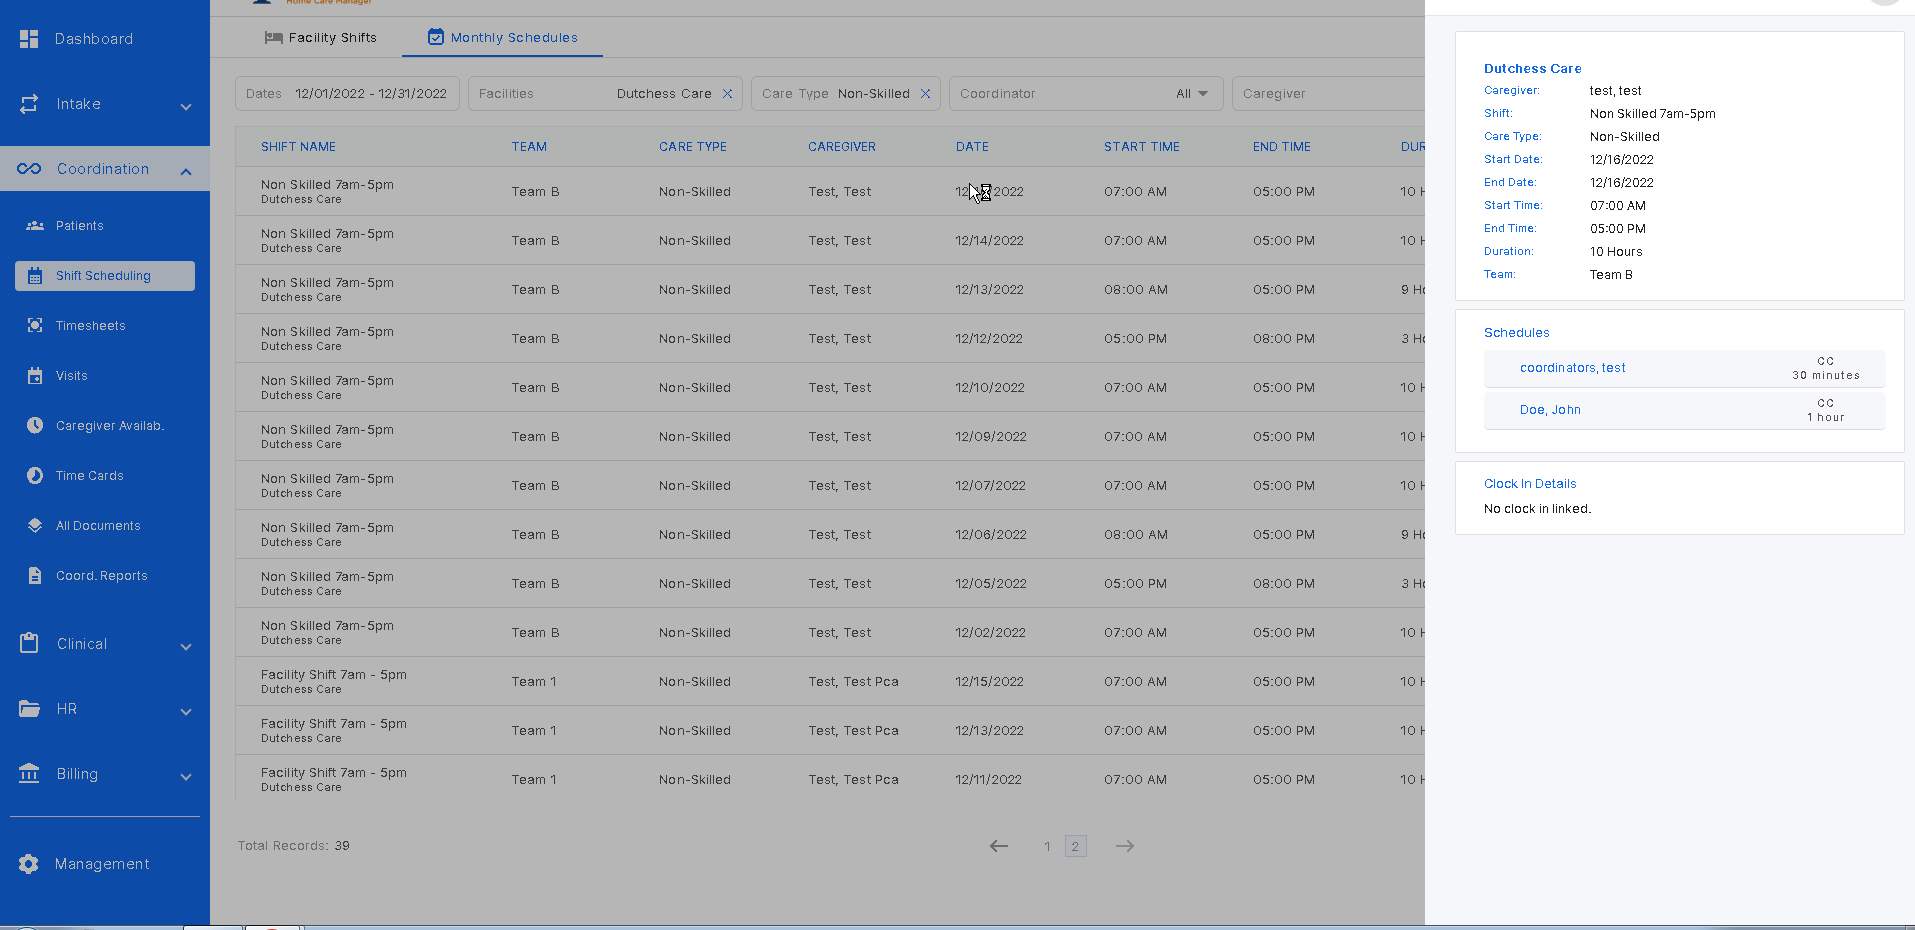1915x930 pixels.
Task: Open the Dashboard grid icon
Action: pyautogui.click(x=29, y=39)
